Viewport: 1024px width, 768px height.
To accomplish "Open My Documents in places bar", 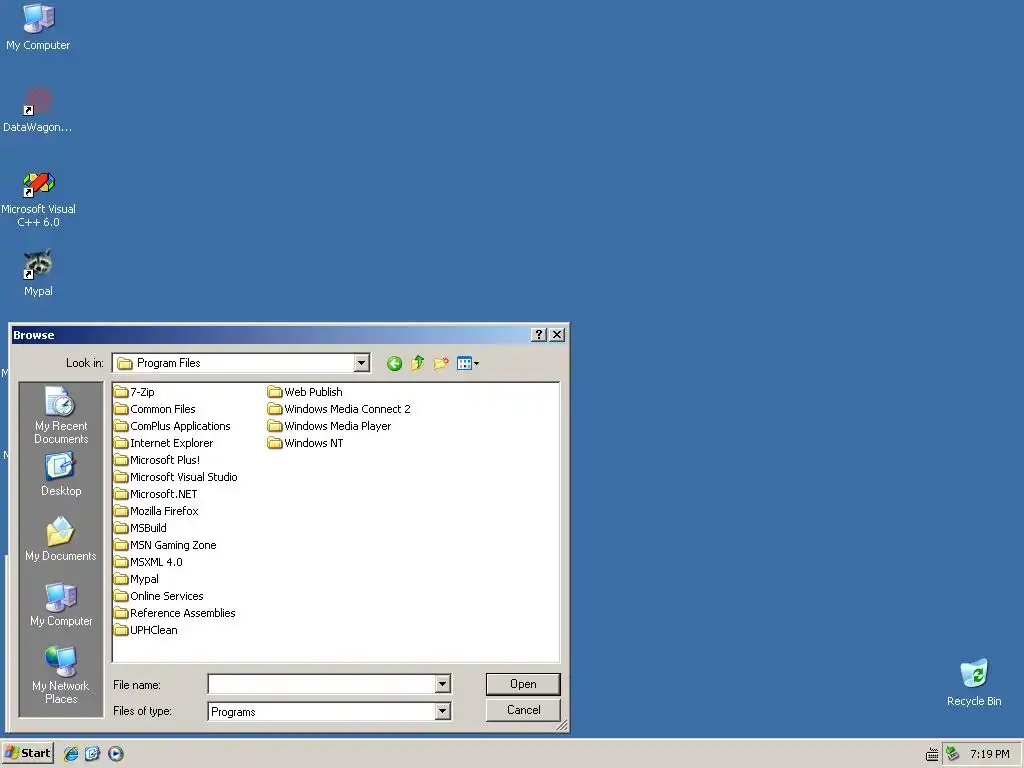I will pyautogui.click(x=61, y=539).
